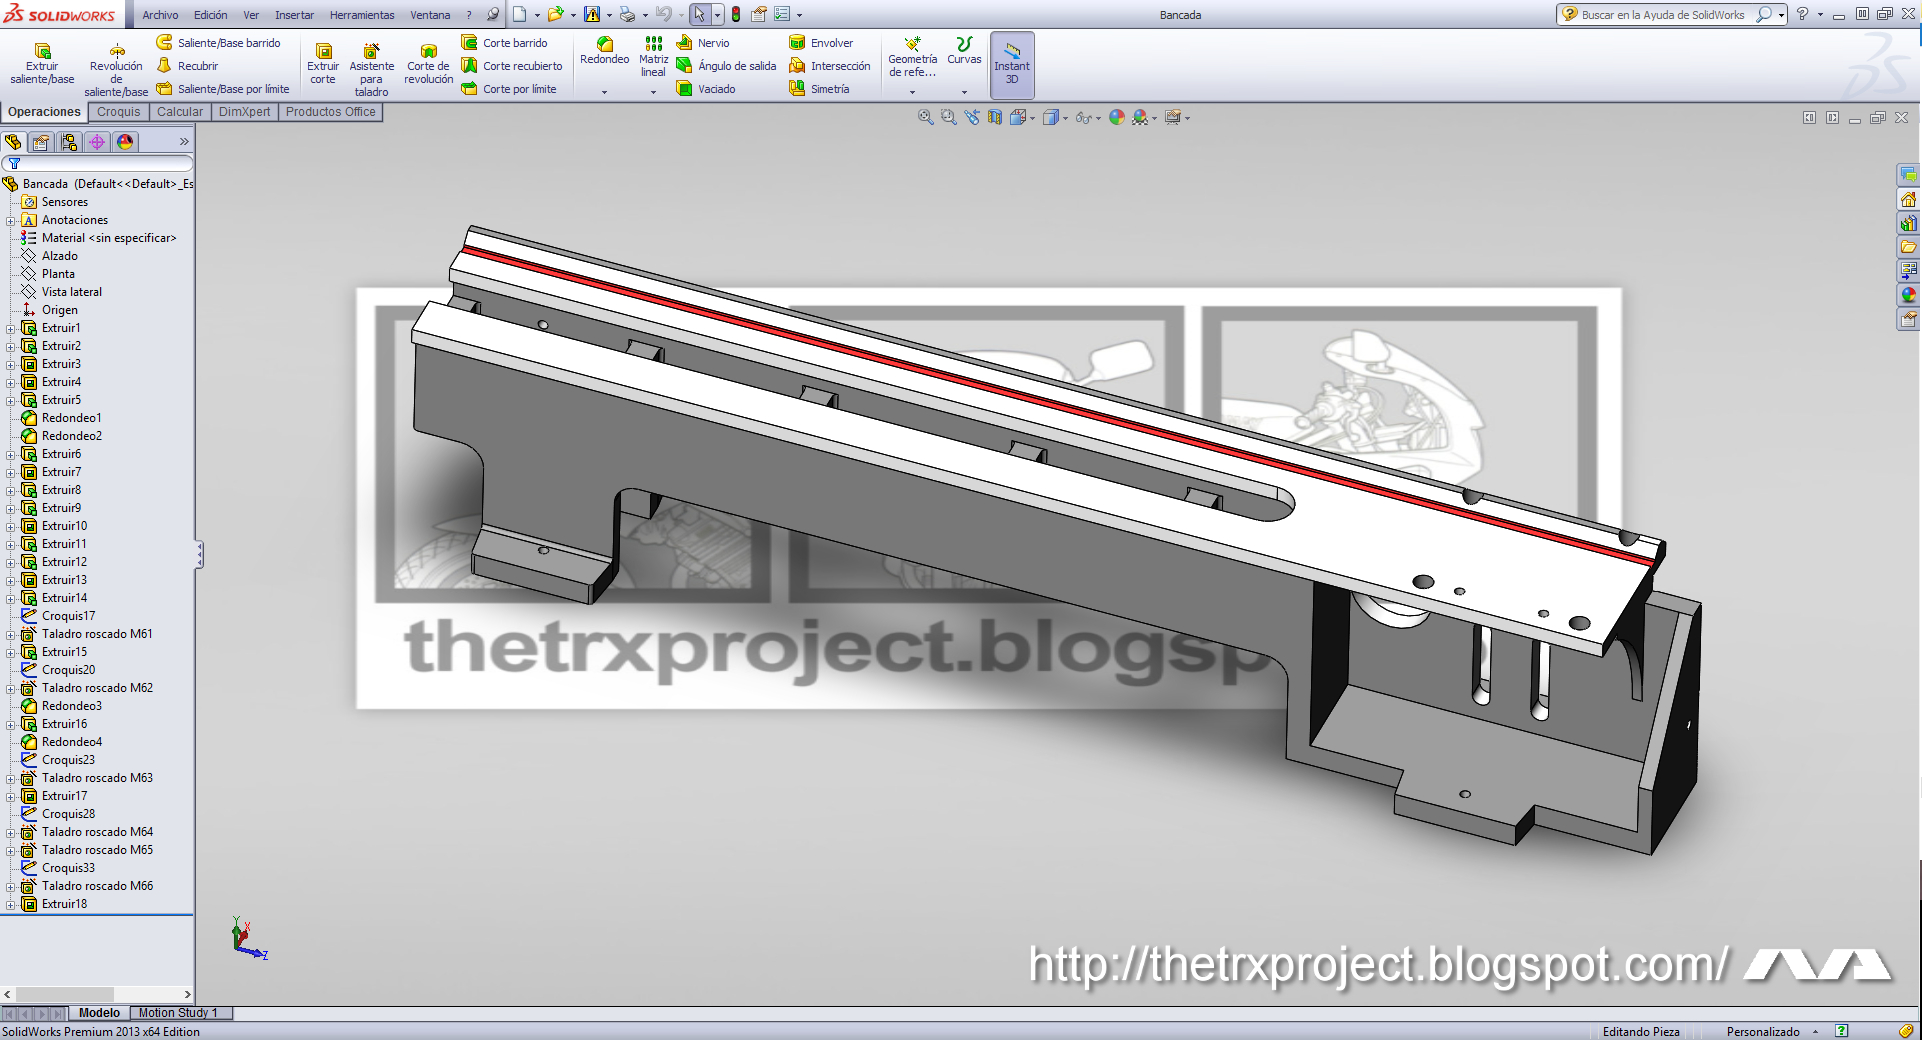Open the ConfigurationManager panel tab
Image resolution: width=1922 pixels, height=1040 pixels.
[69, 142]
